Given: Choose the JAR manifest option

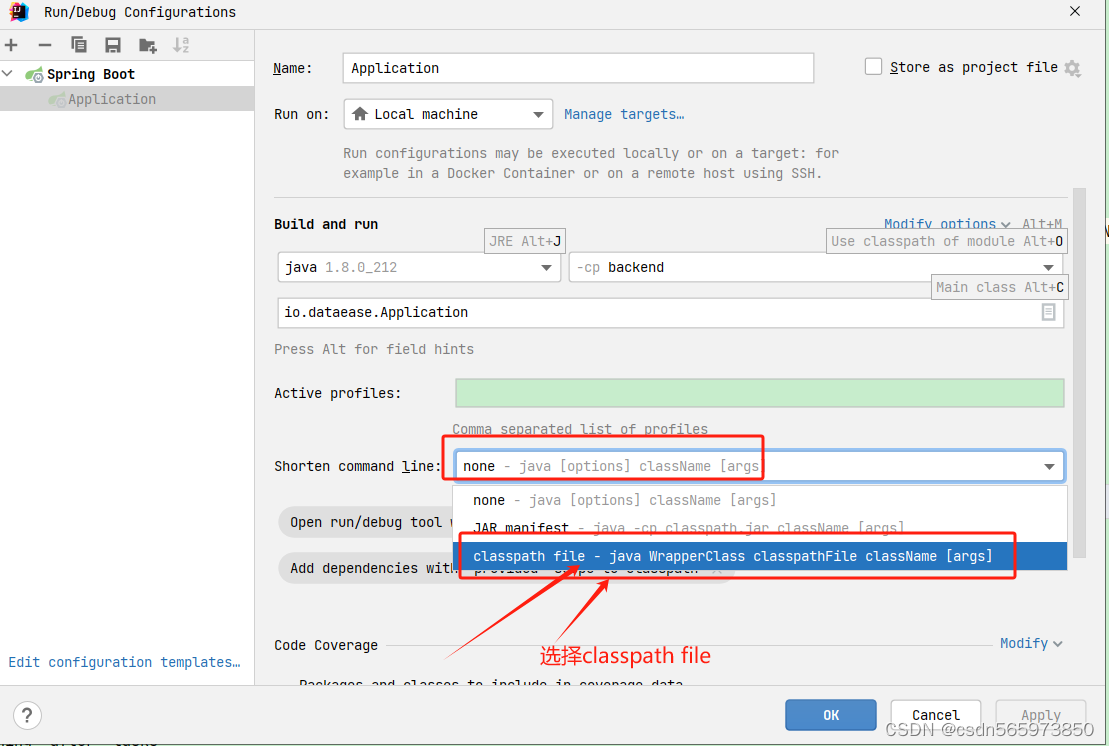Looking at the screenshot, I should 760,528.
